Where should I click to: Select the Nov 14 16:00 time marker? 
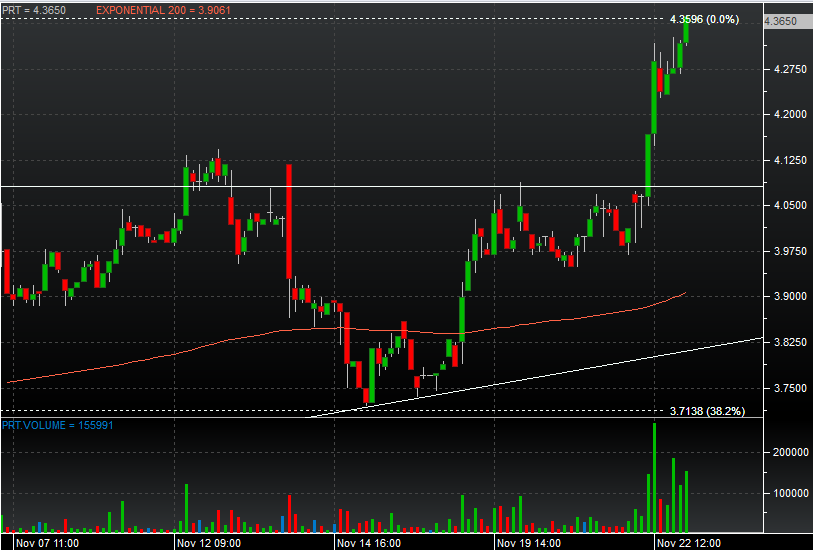(369, 542)
